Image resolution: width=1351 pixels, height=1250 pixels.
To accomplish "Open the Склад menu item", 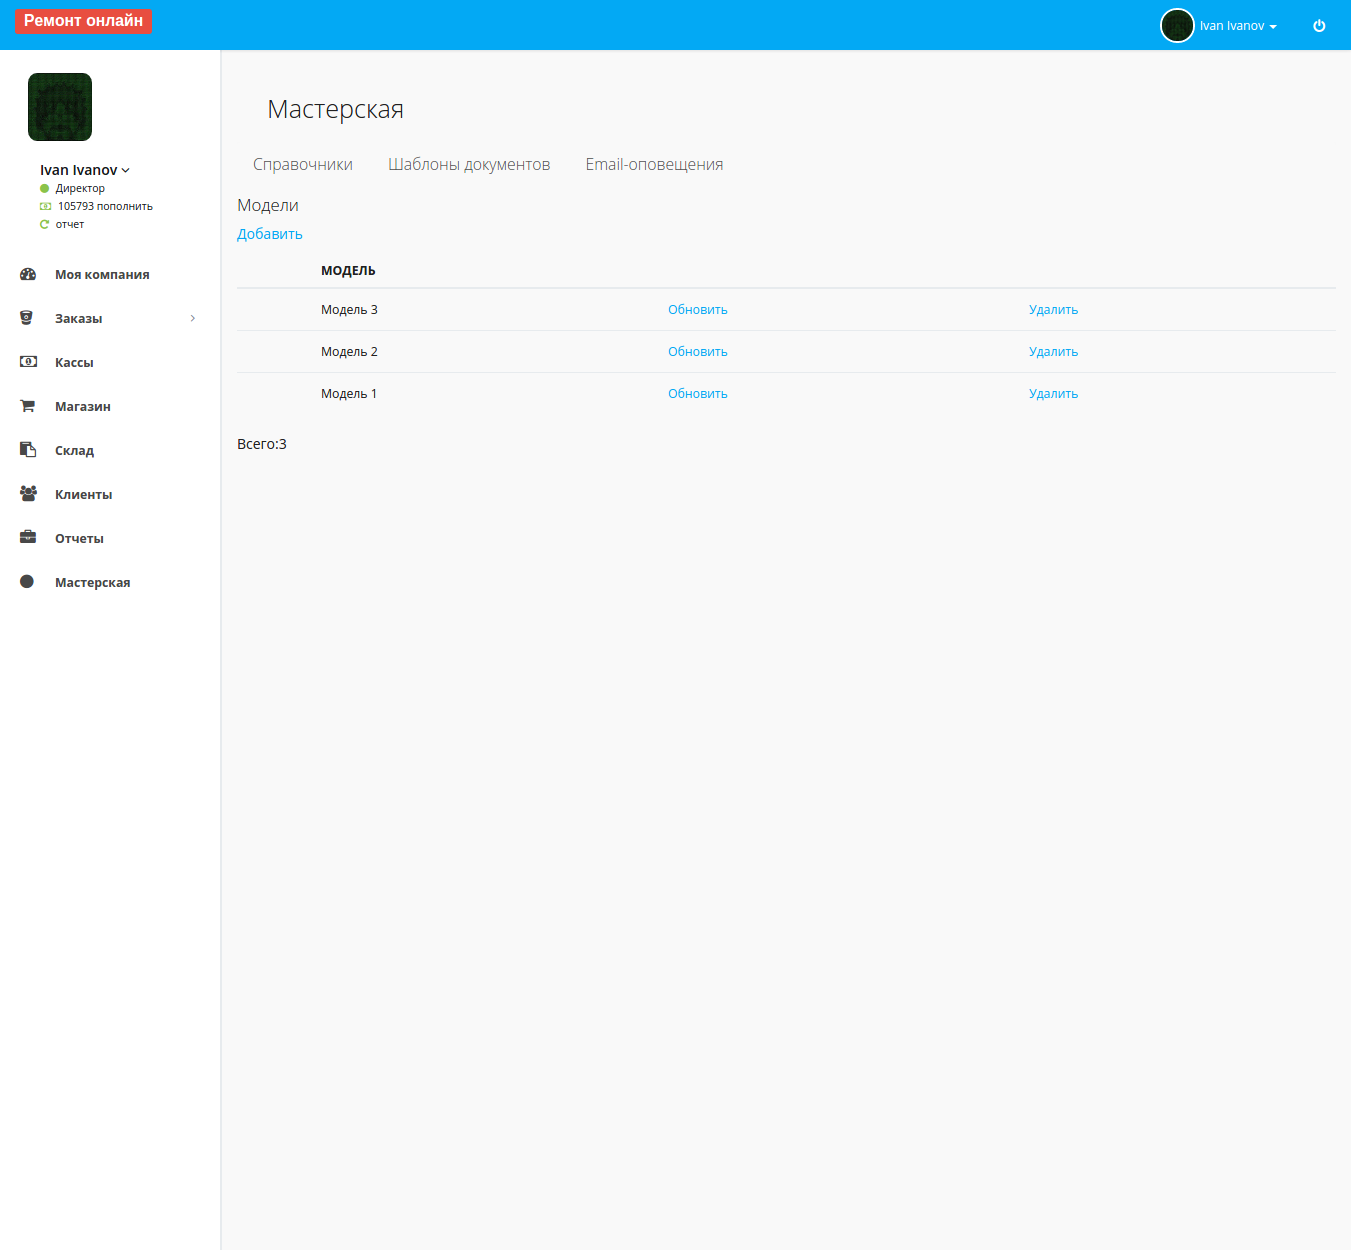I will [x=74, y=450].
